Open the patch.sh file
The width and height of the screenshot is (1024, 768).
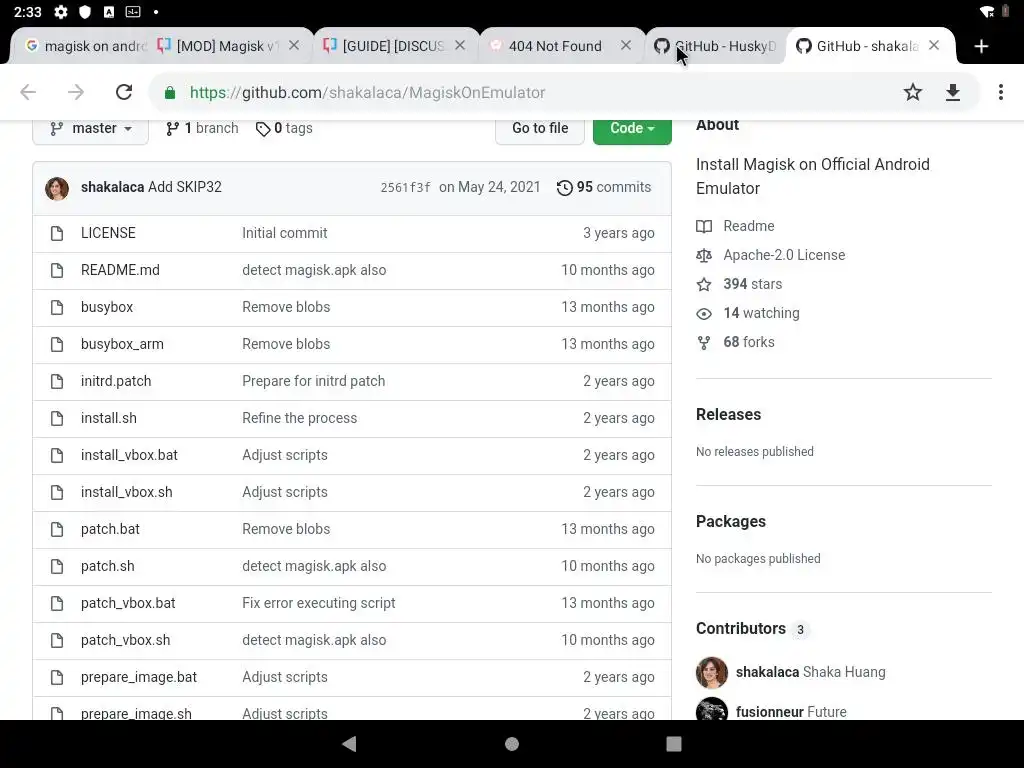(x=108, y=566)
